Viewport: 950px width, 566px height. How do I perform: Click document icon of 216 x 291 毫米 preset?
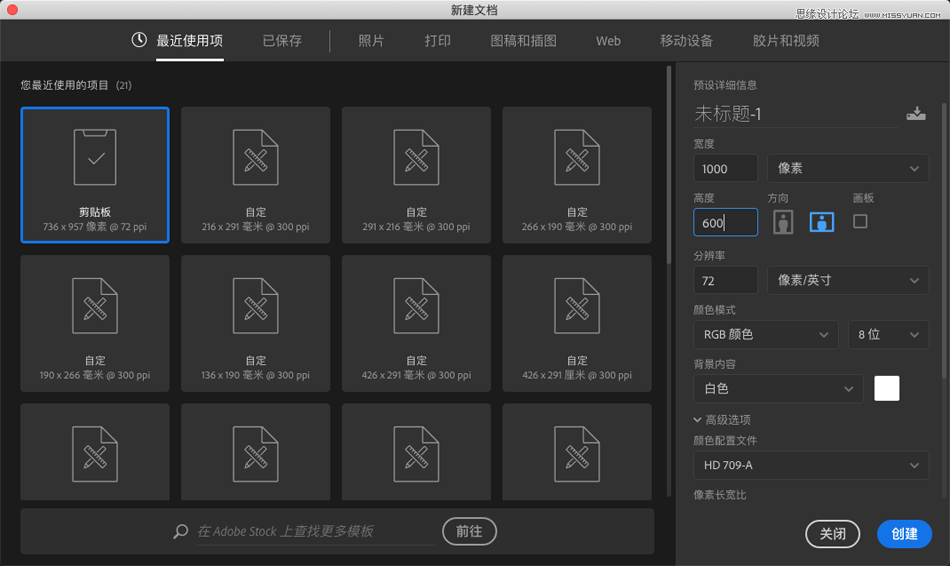pos(256,157)
